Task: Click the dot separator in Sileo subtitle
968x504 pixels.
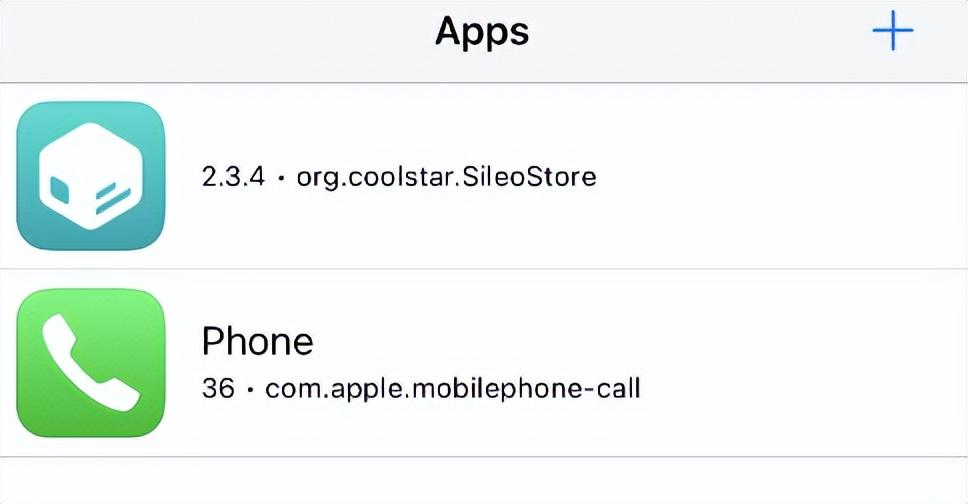Action: click(x=281, y=179)
